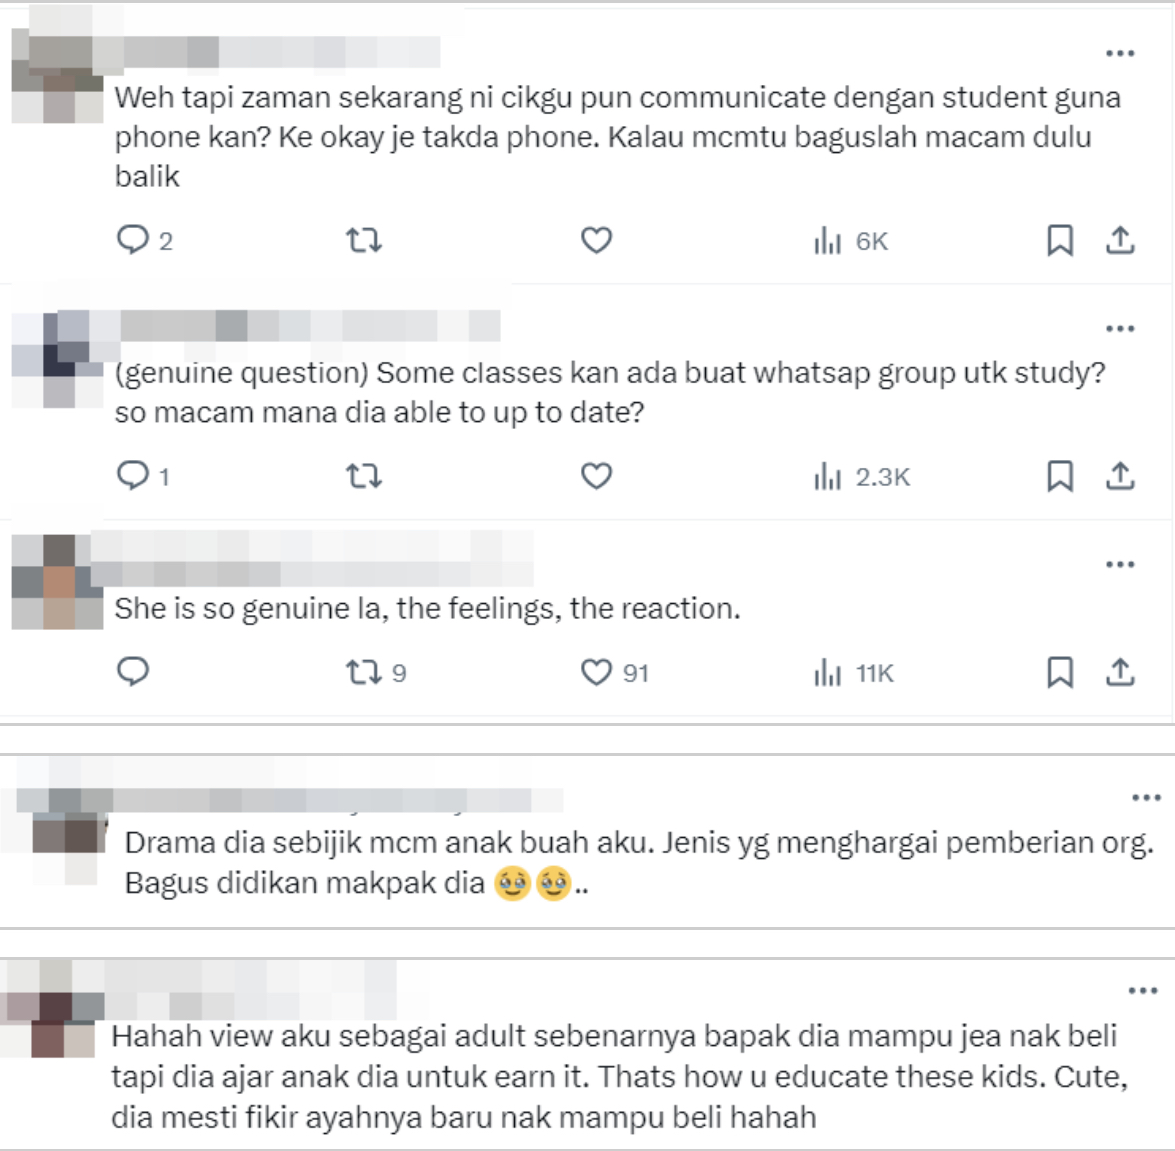The height and width of the screenshot is (1151, 1175).
Task: Open more options on the first tweet
Action: [x=1120, y=53]
